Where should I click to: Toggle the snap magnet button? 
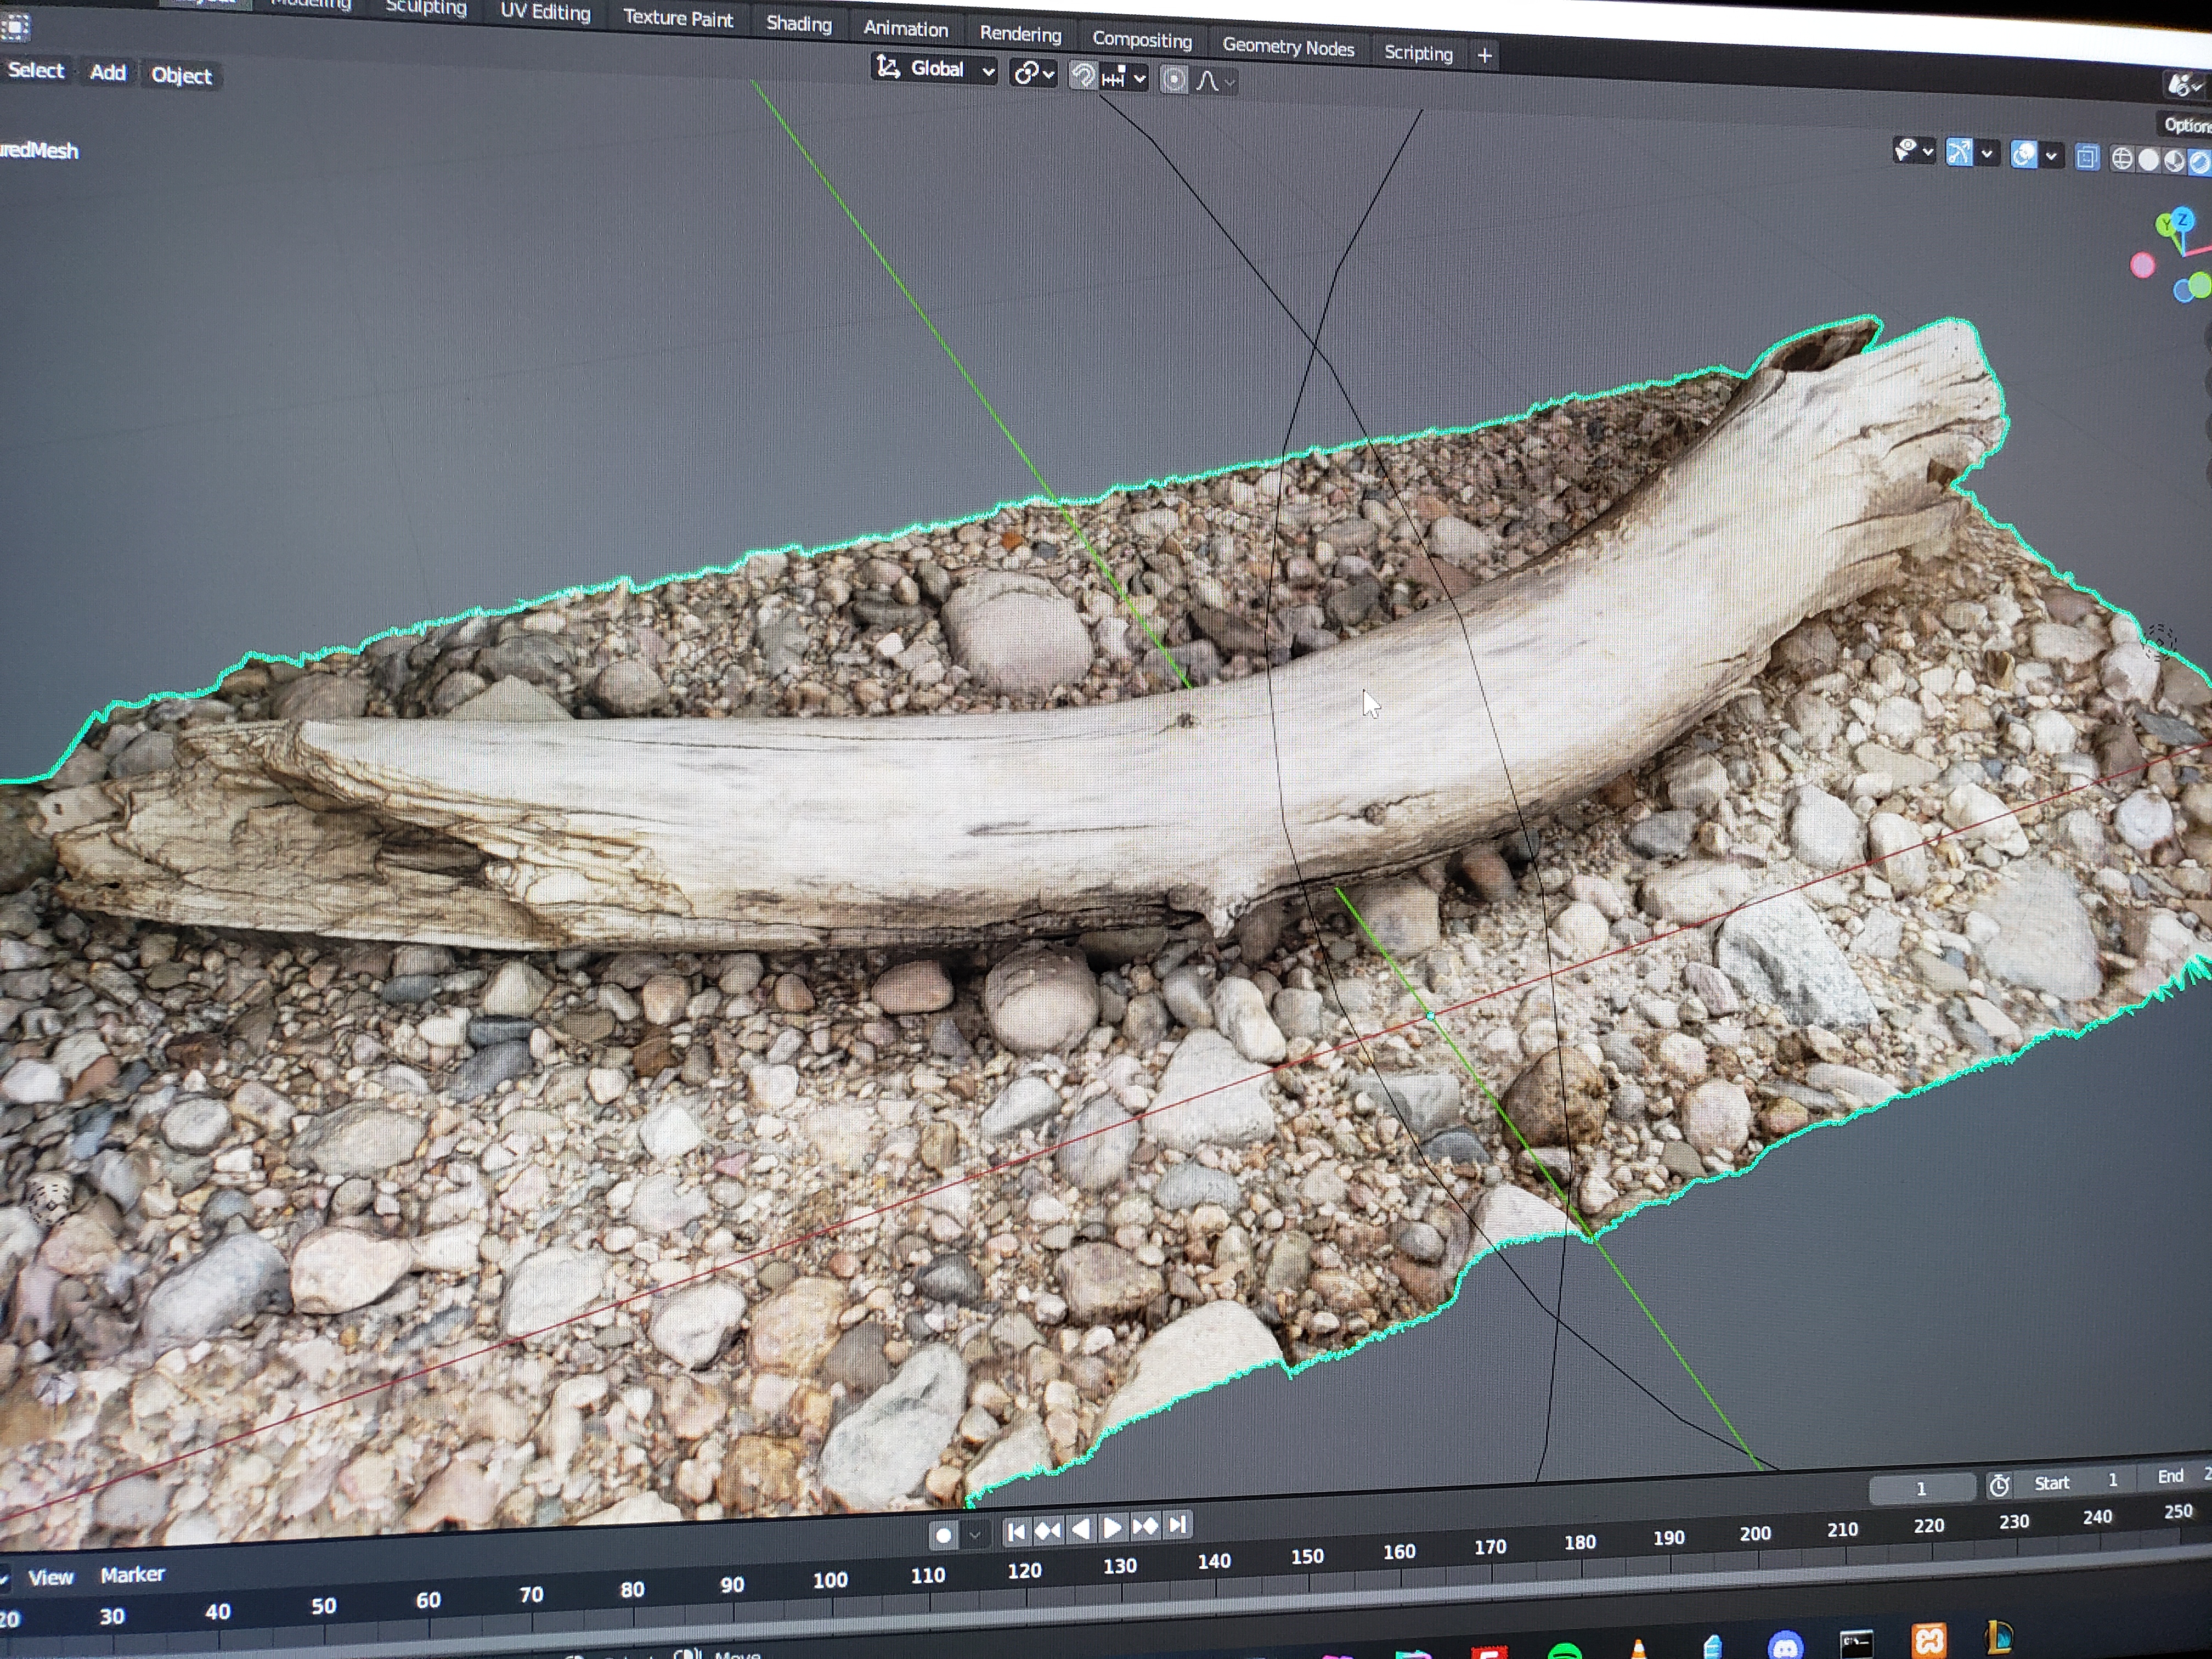[1083, 76]
